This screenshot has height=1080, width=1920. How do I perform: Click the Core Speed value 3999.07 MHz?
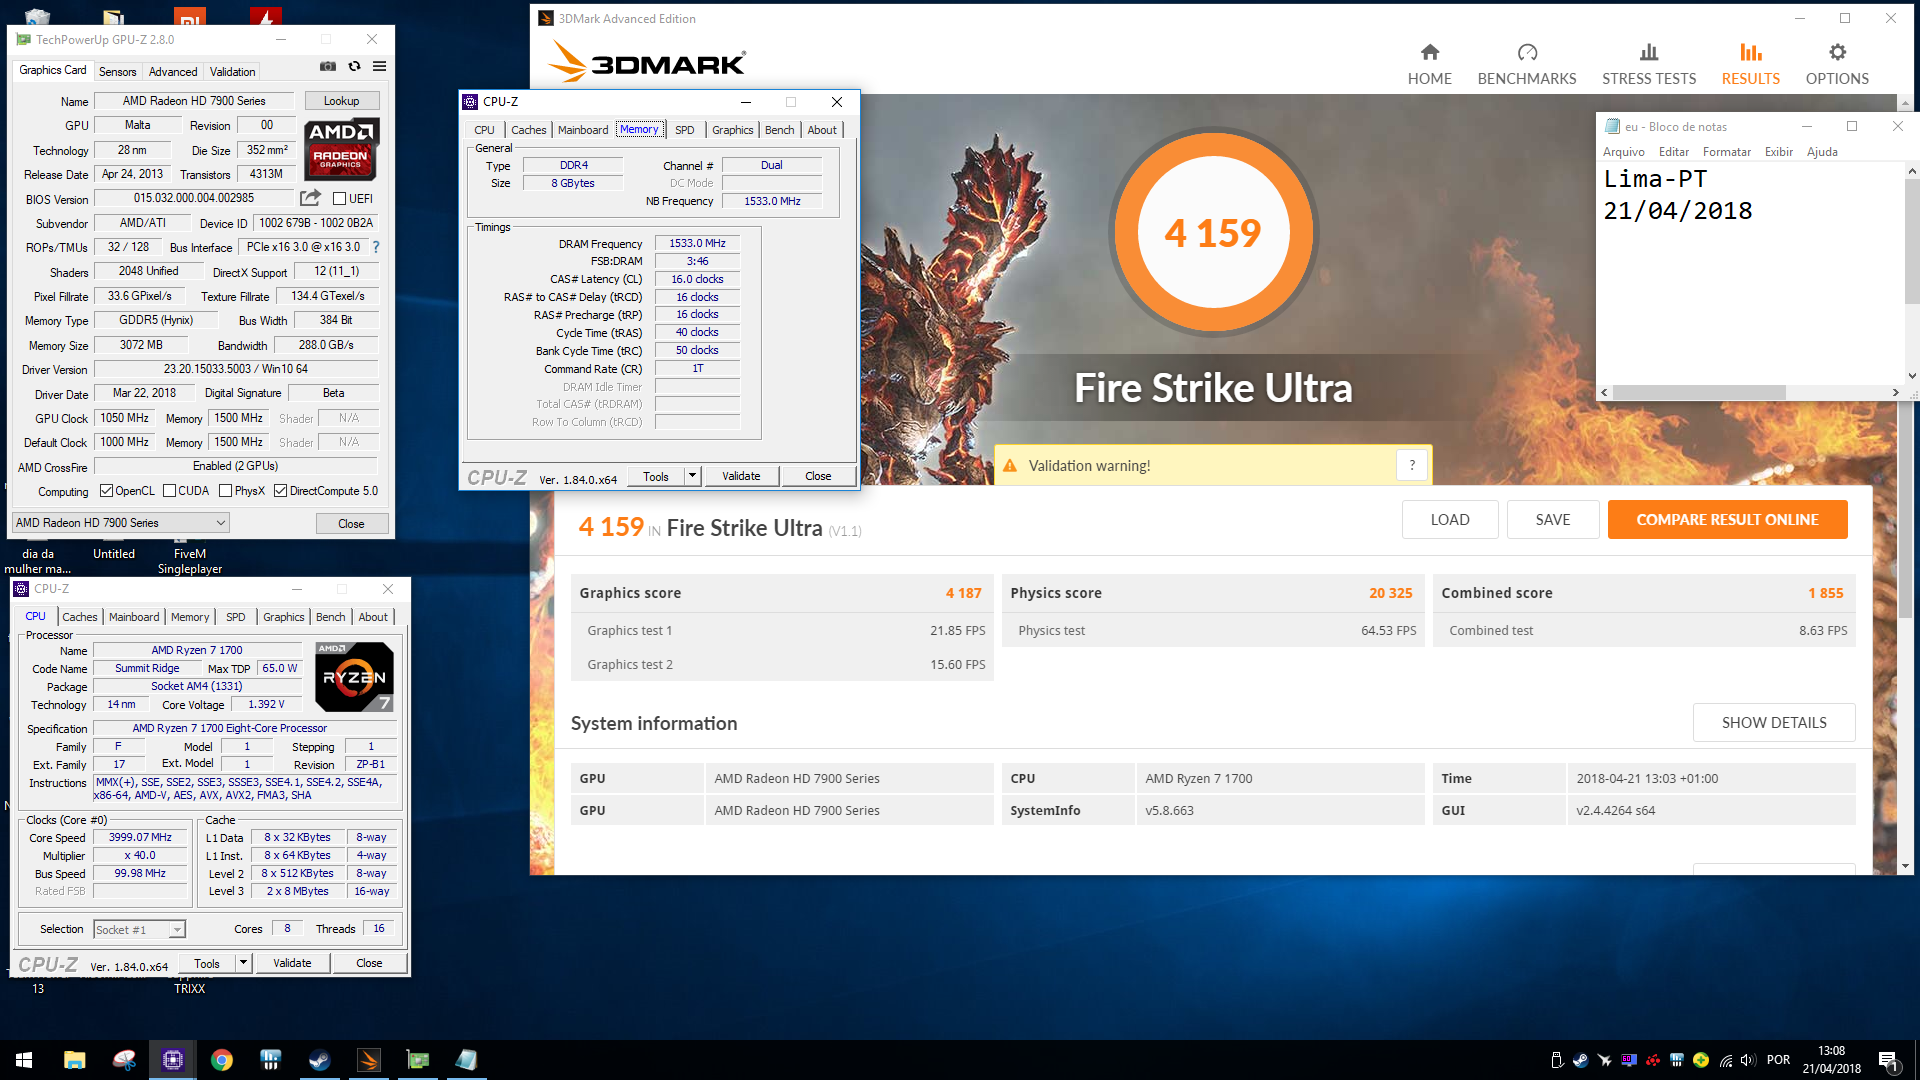(x=140, y=838)
